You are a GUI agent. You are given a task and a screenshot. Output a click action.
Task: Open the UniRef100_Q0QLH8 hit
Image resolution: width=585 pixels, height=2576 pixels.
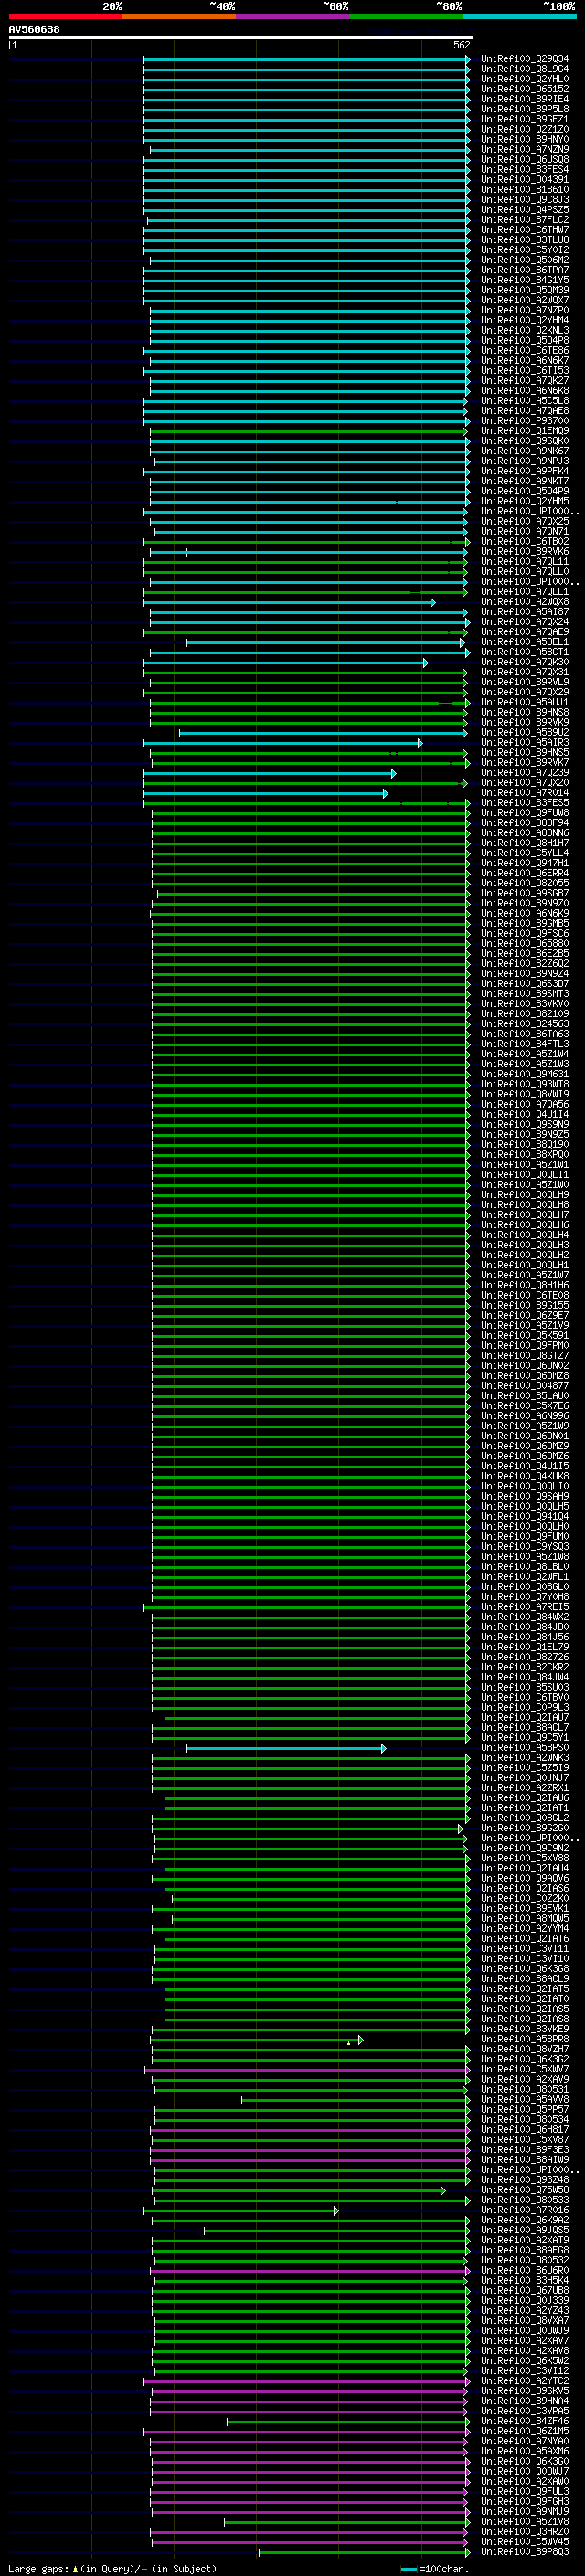pos(524,1205)
